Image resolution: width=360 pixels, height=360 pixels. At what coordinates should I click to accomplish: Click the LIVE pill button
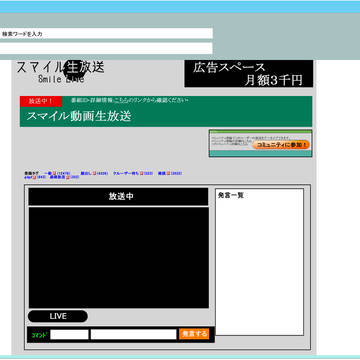click(x=58, y=316)
